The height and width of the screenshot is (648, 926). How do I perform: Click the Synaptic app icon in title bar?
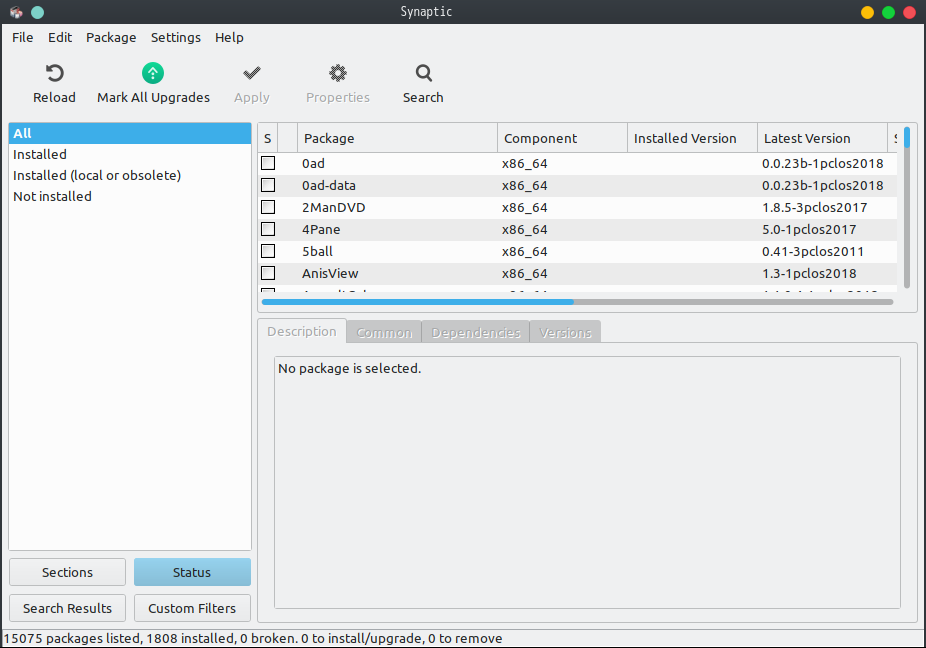(16, 12)
